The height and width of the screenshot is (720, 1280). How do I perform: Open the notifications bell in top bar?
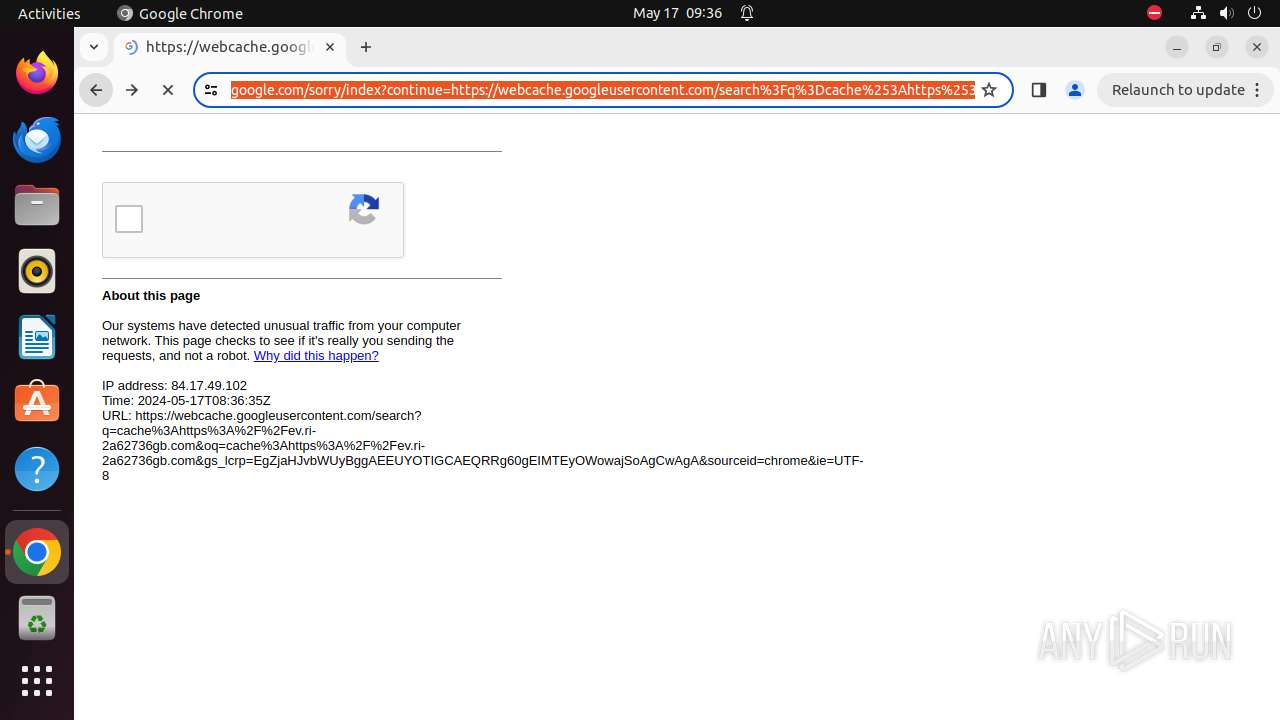pos(747,13)
